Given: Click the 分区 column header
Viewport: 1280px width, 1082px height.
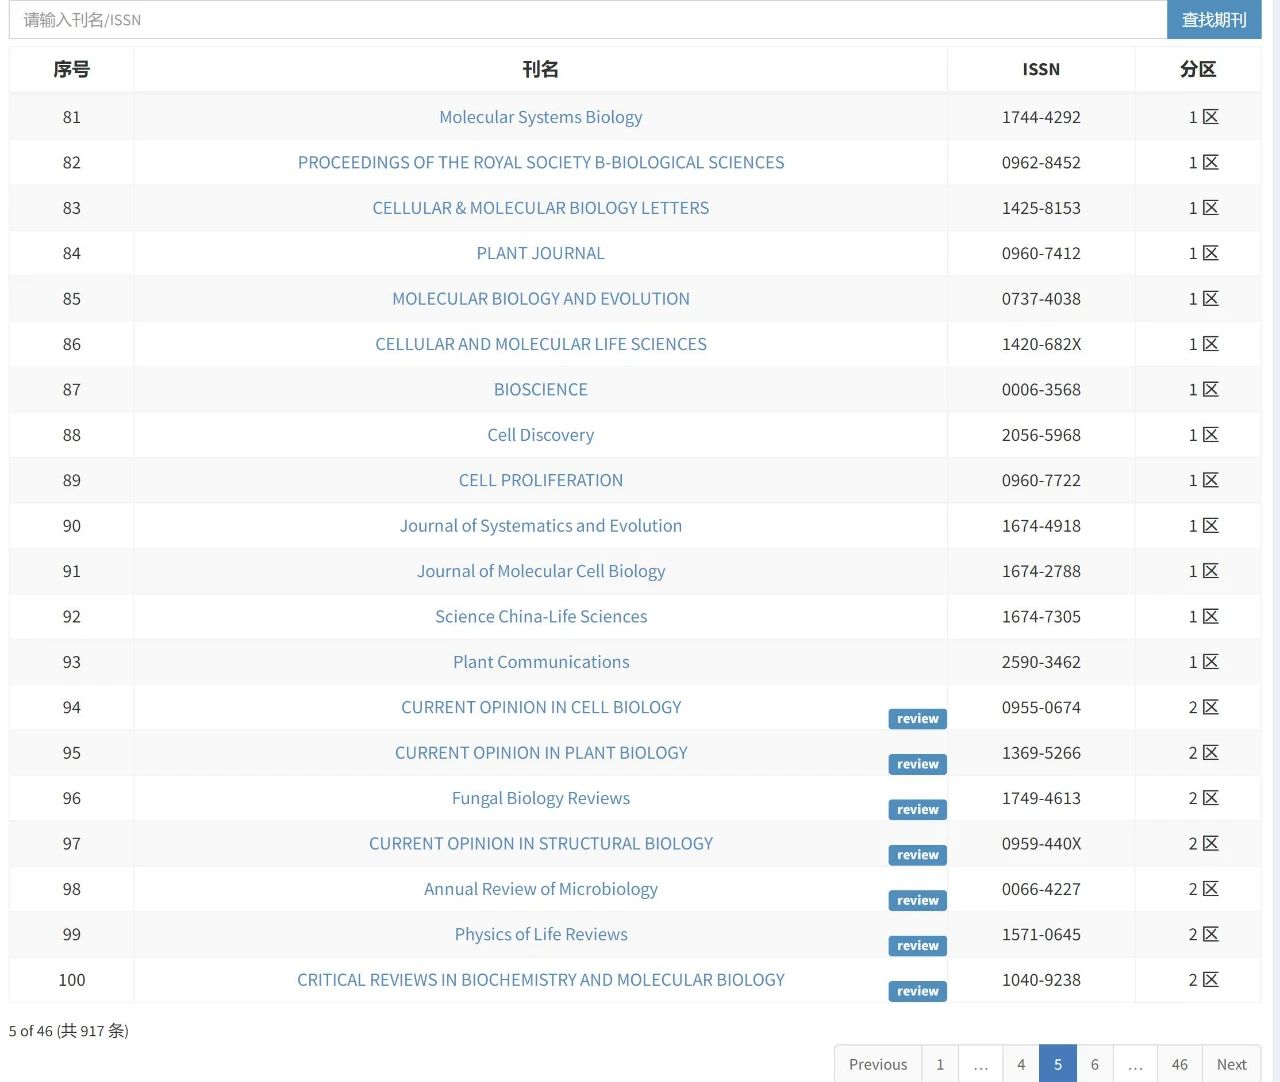Looking at the screenshot, I should click(1198, 69).
